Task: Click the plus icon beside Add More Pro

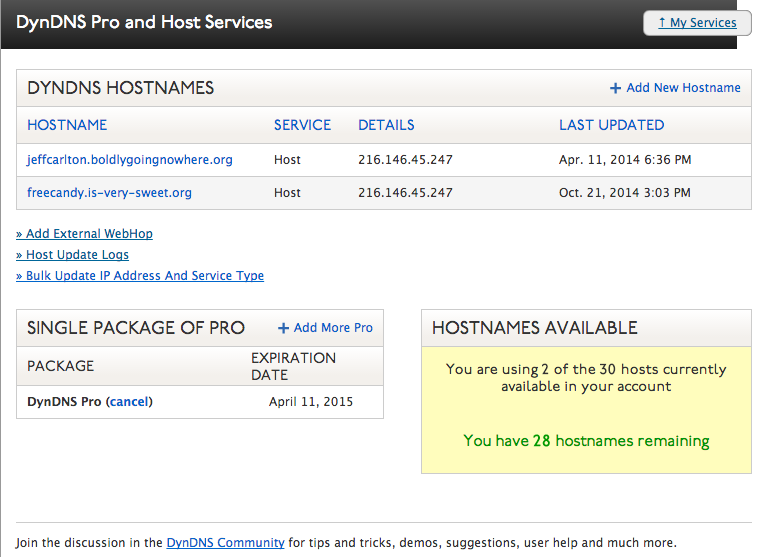Action: 284,328
